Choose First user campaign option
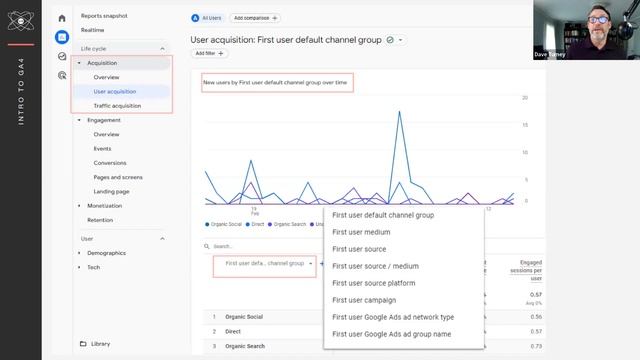The image size is (640, 360). (x=364, y=300)
